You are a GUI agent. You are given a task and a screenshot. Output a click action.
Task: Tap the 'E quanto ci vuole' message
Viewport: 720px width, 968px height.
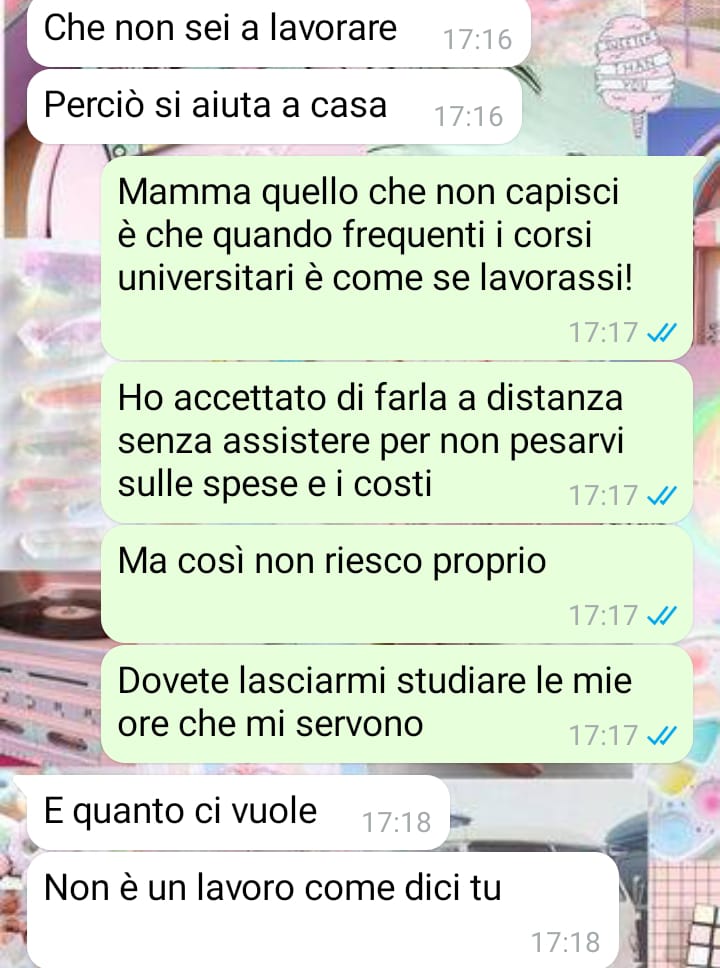click(x=238, y=812)
